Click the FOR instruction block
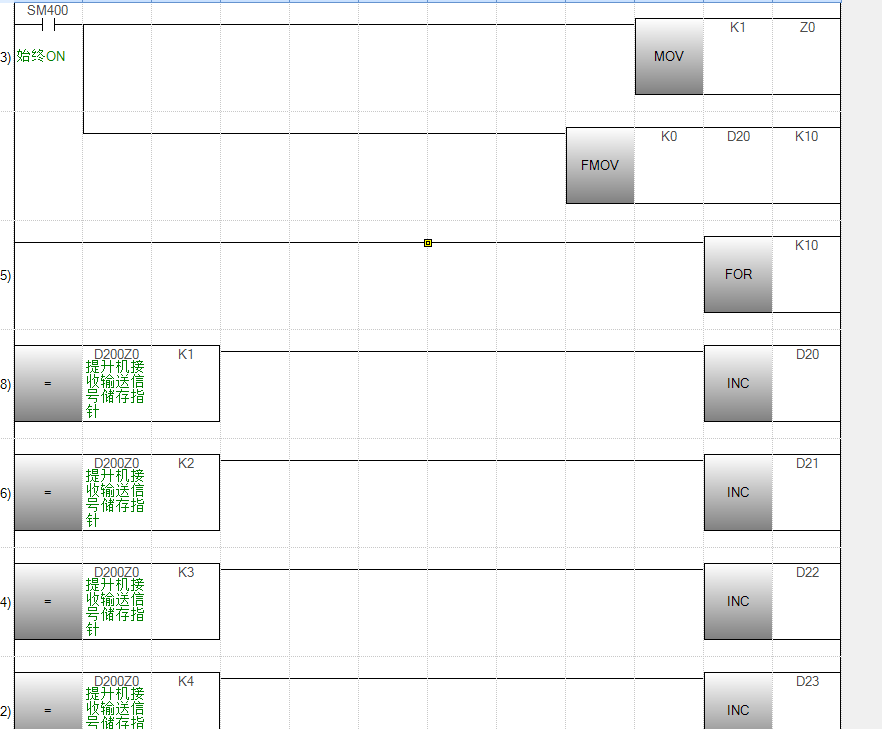This screenshot has width=882, height=729. 738,274
